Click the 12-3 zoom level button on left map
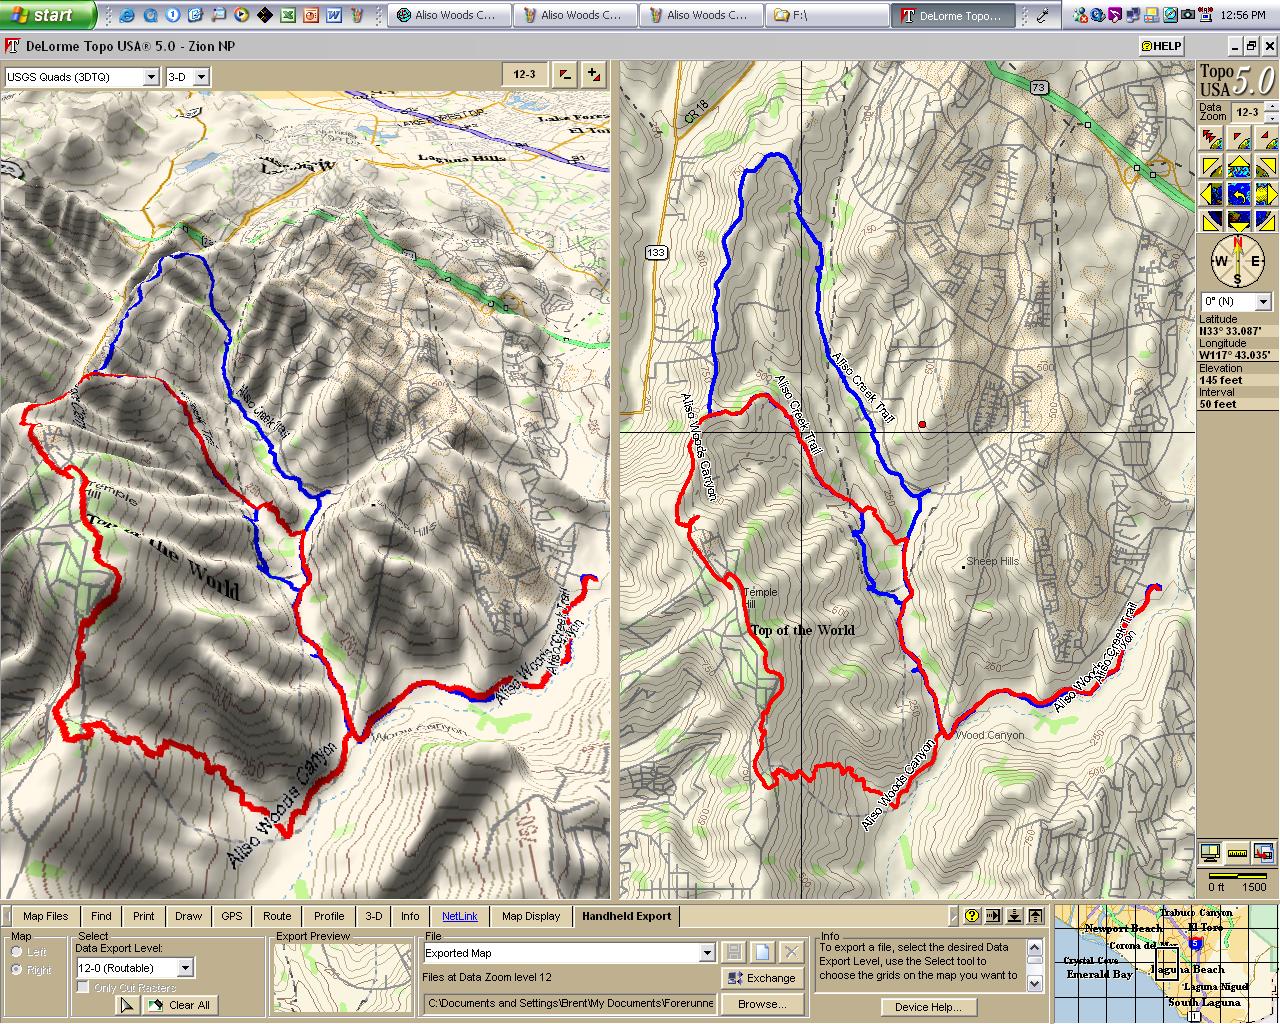The image size is (1280, 1024). click(525, 75)
